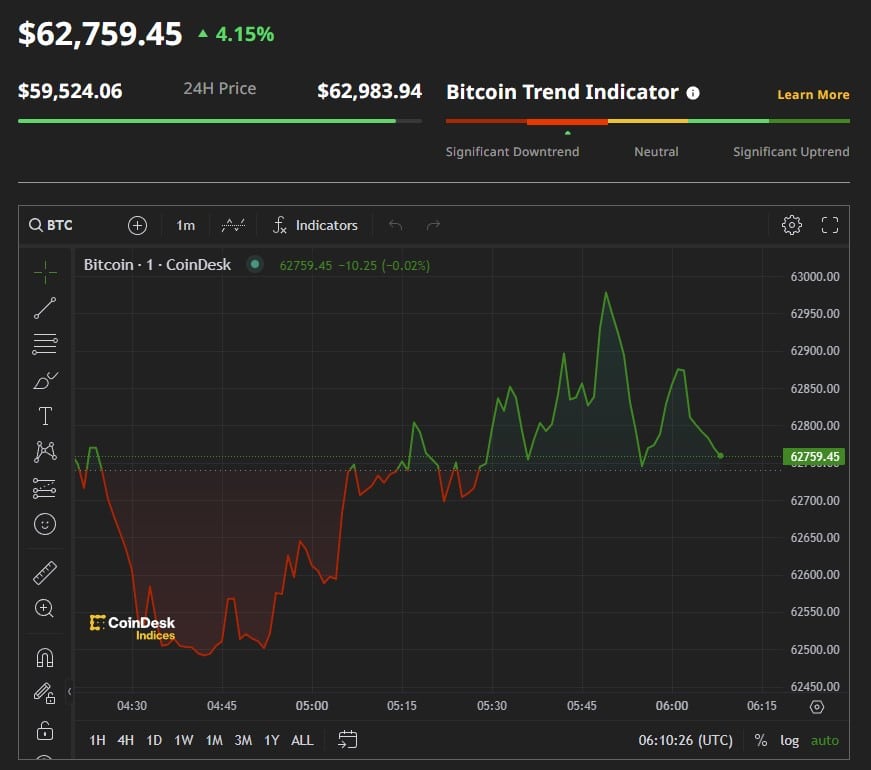Screen dimensions: 871x770
Task: Enter fullscreen chart mode
Action: 830,225
